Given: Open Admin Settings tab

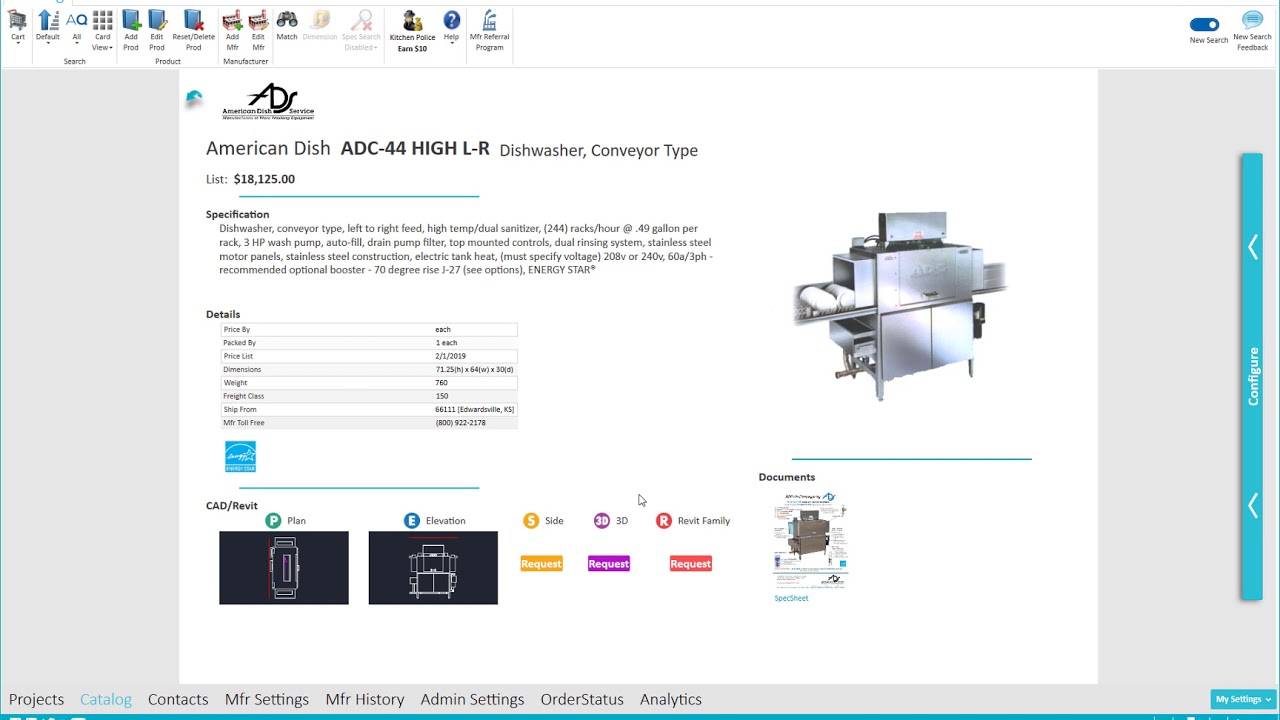Looking at the screenshot, I should (x=472, y=699).
